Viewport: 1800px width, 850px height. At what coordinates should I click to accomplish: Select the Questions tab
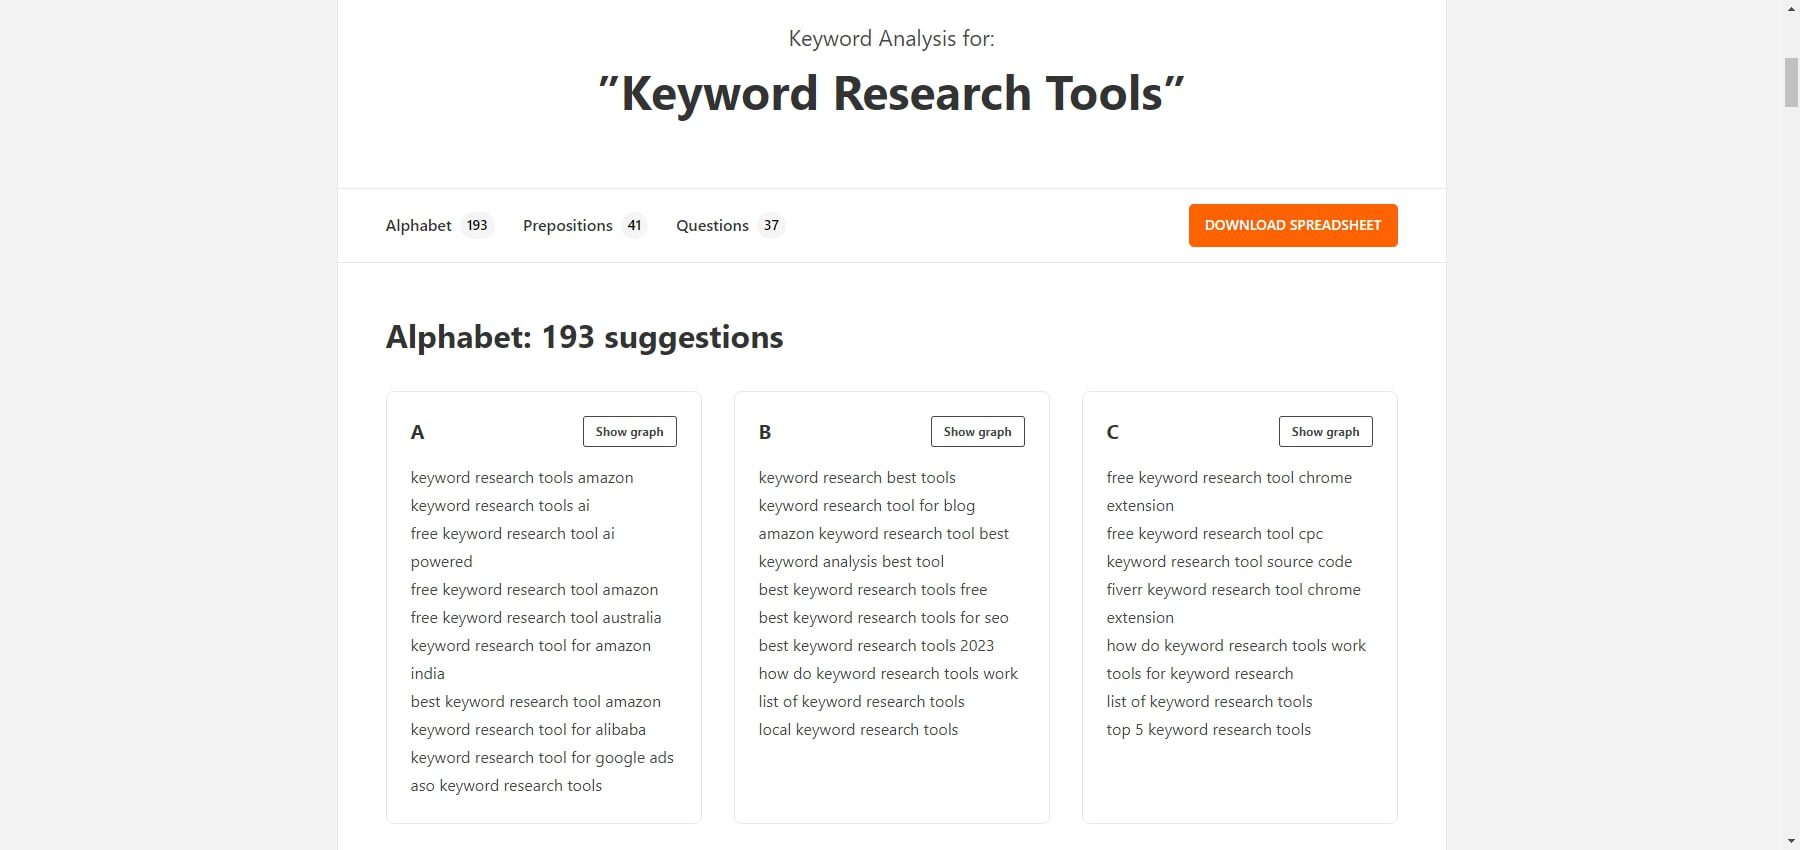click(729, 226)
